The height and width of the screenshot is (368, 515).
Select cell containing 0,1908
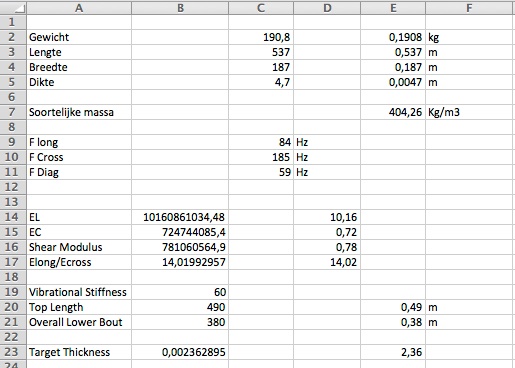pyautogui.click(x=393, y=37)
